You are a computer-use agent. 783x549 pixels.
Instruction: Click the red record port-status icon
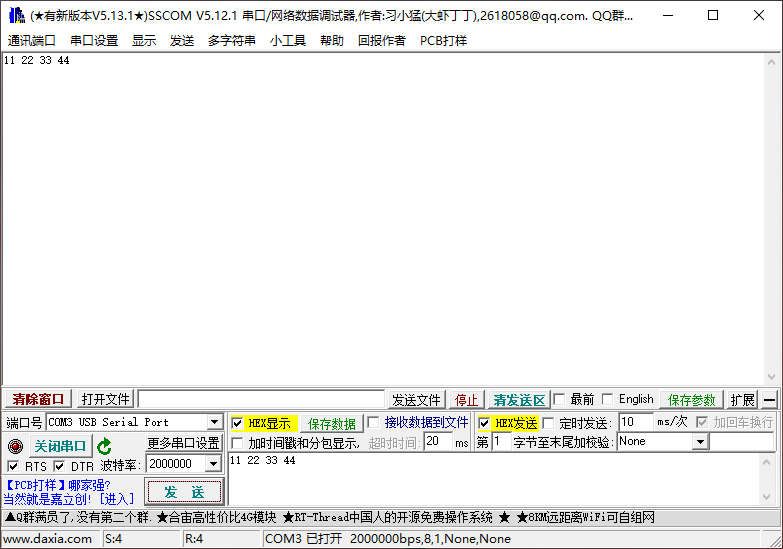[15, 446]
